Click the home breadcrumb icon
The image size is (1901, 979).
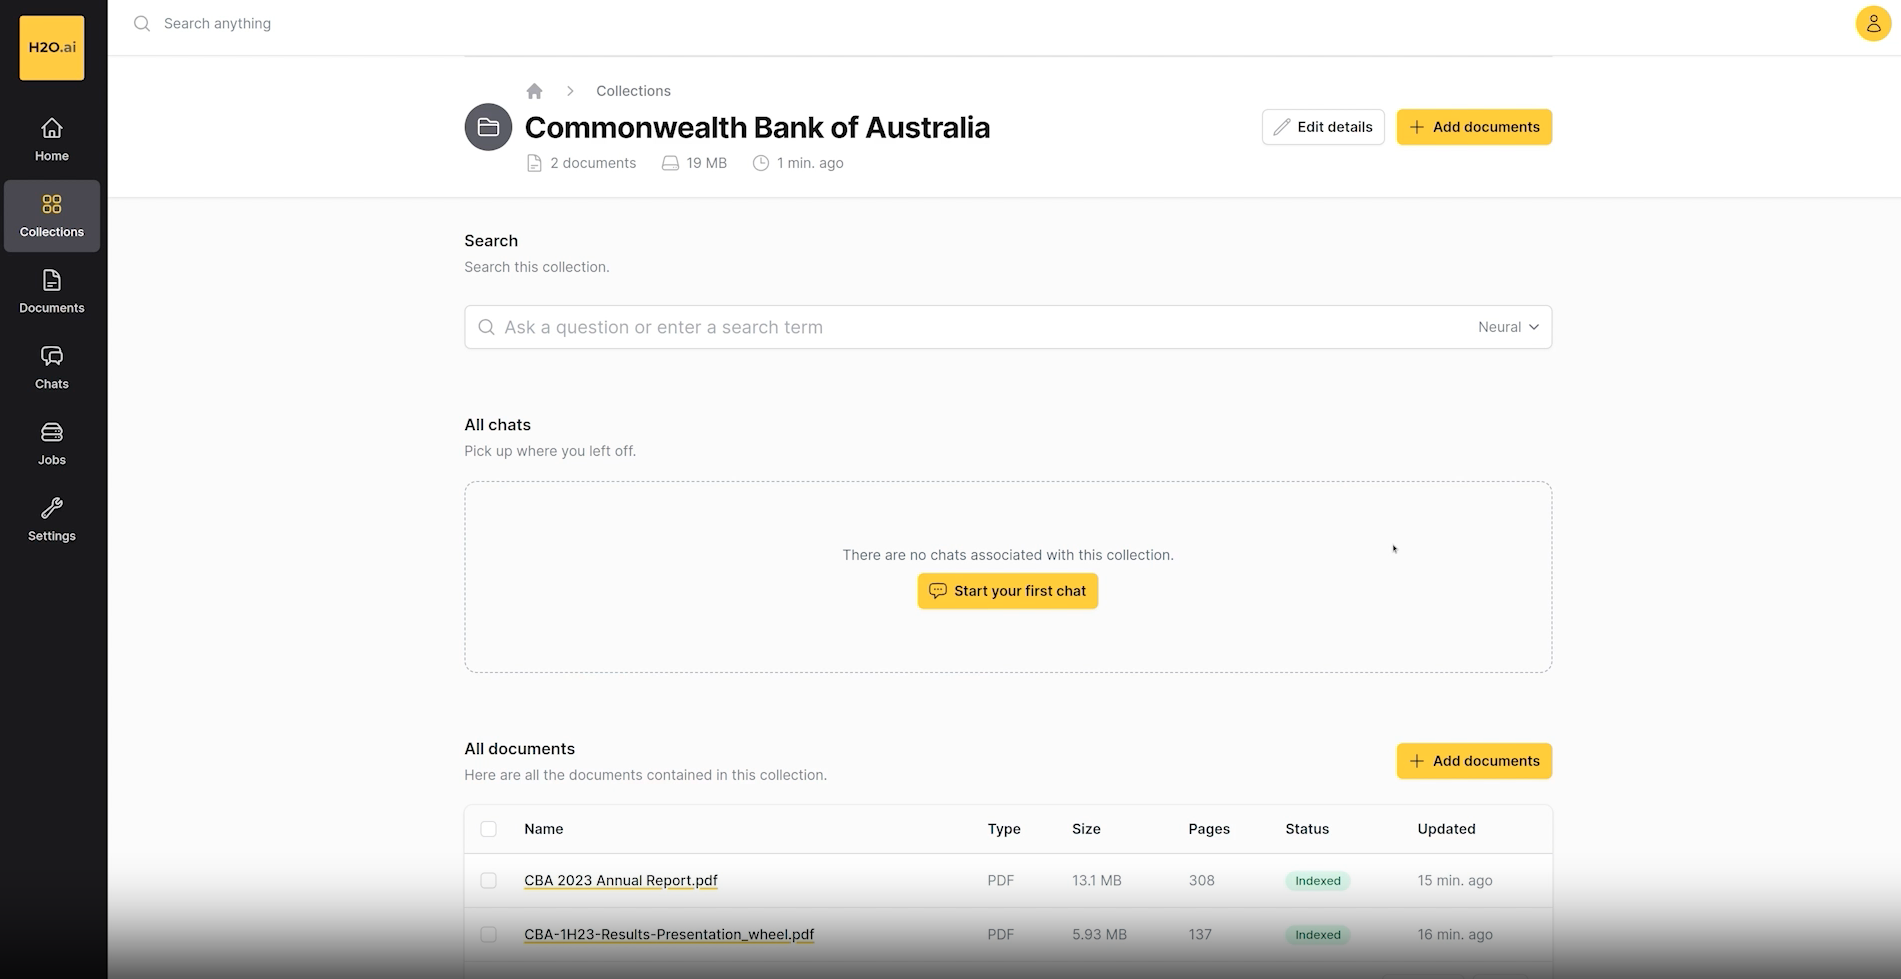click(x=534, y=91)
